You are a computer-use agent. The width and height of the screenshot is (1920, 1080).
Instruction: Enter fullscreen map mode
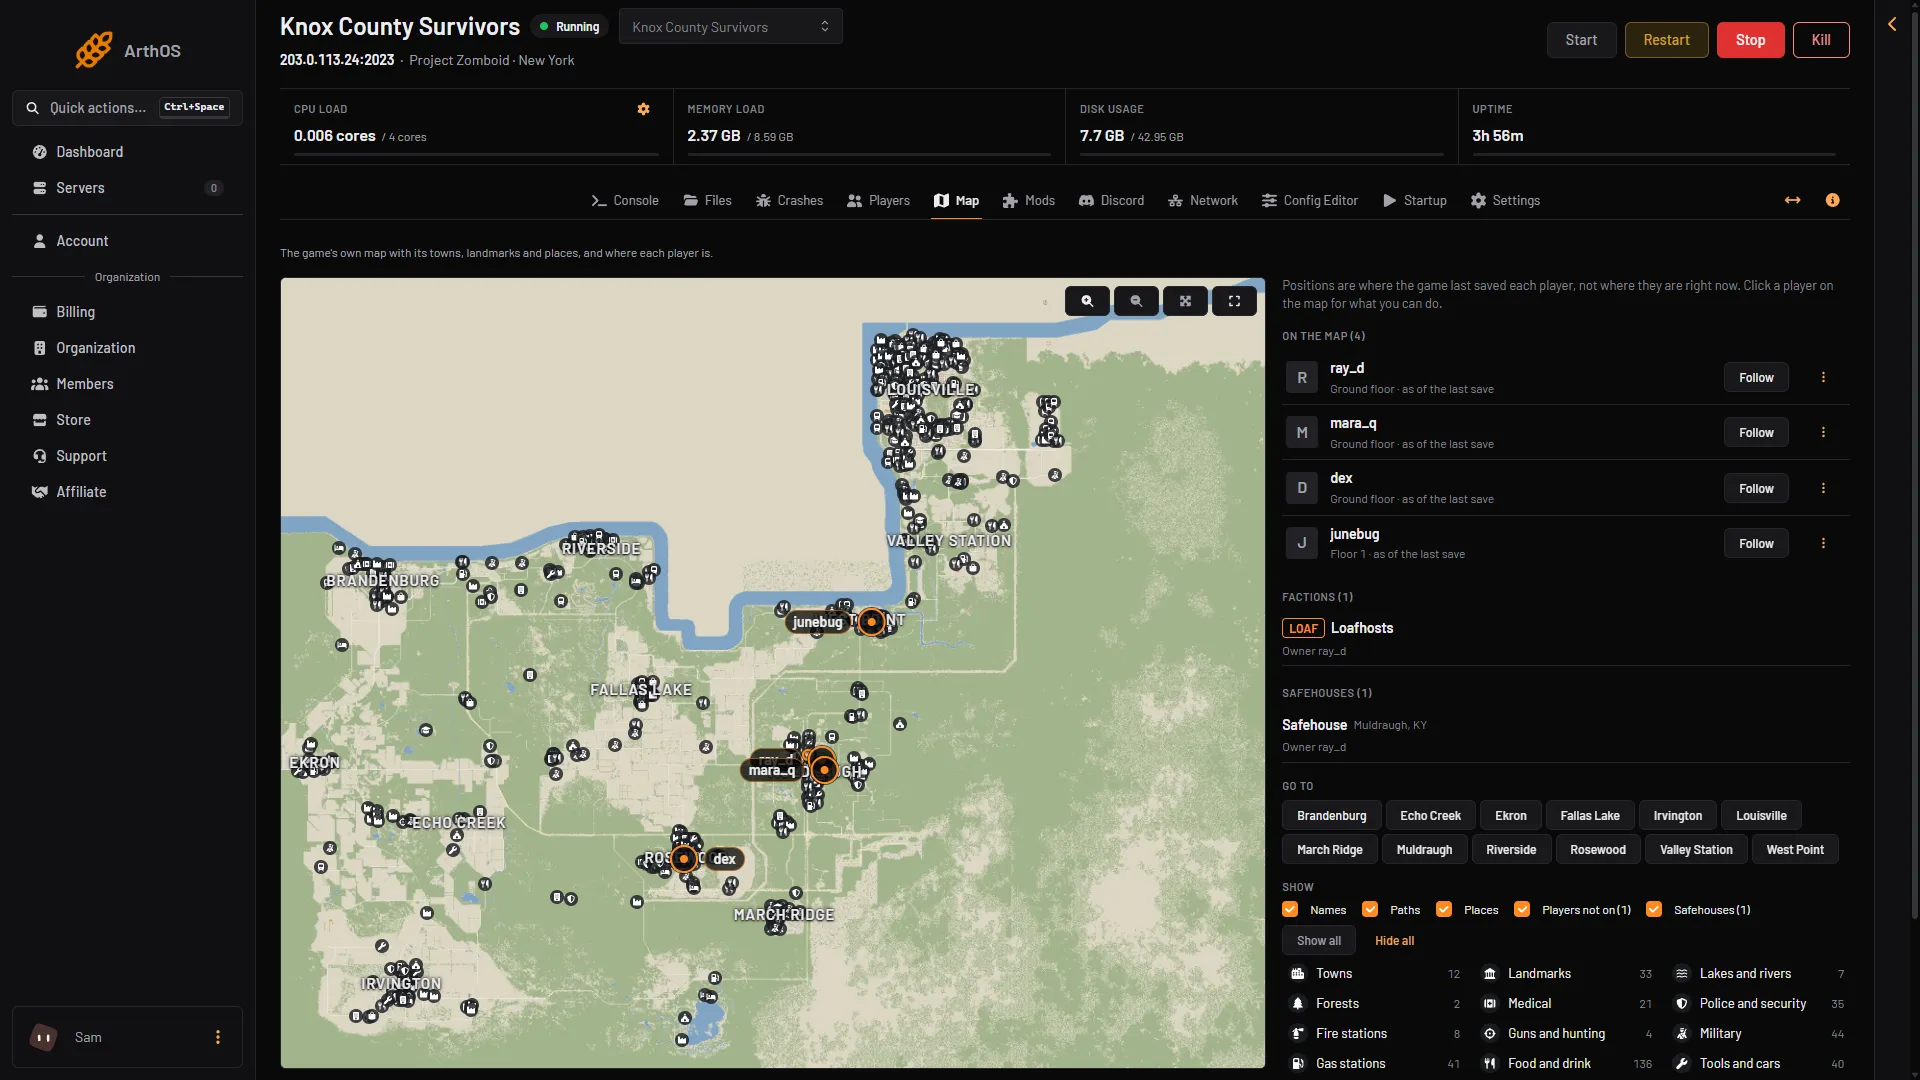coord(1234,301)
